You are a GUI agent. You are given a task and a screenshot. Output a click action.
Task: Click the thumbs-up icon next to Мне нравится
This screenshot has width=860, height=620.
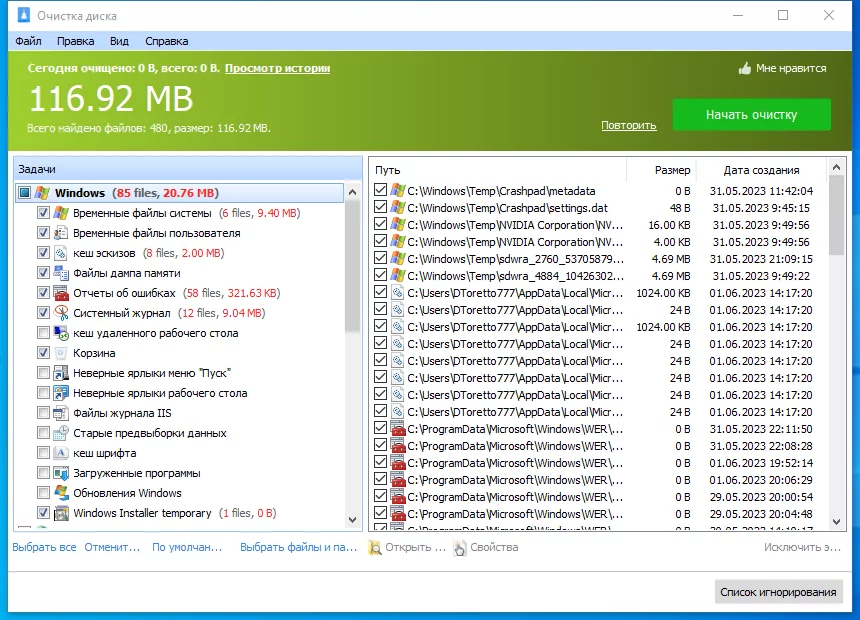[x=744, y=69]
